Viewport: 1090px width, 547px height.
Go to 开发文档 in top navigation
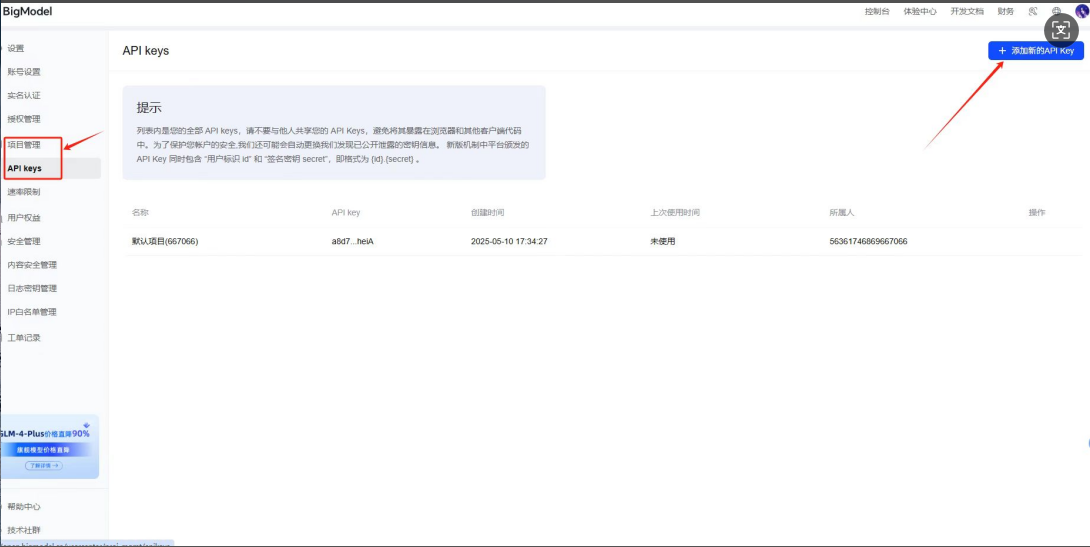(x=966, y=11)
